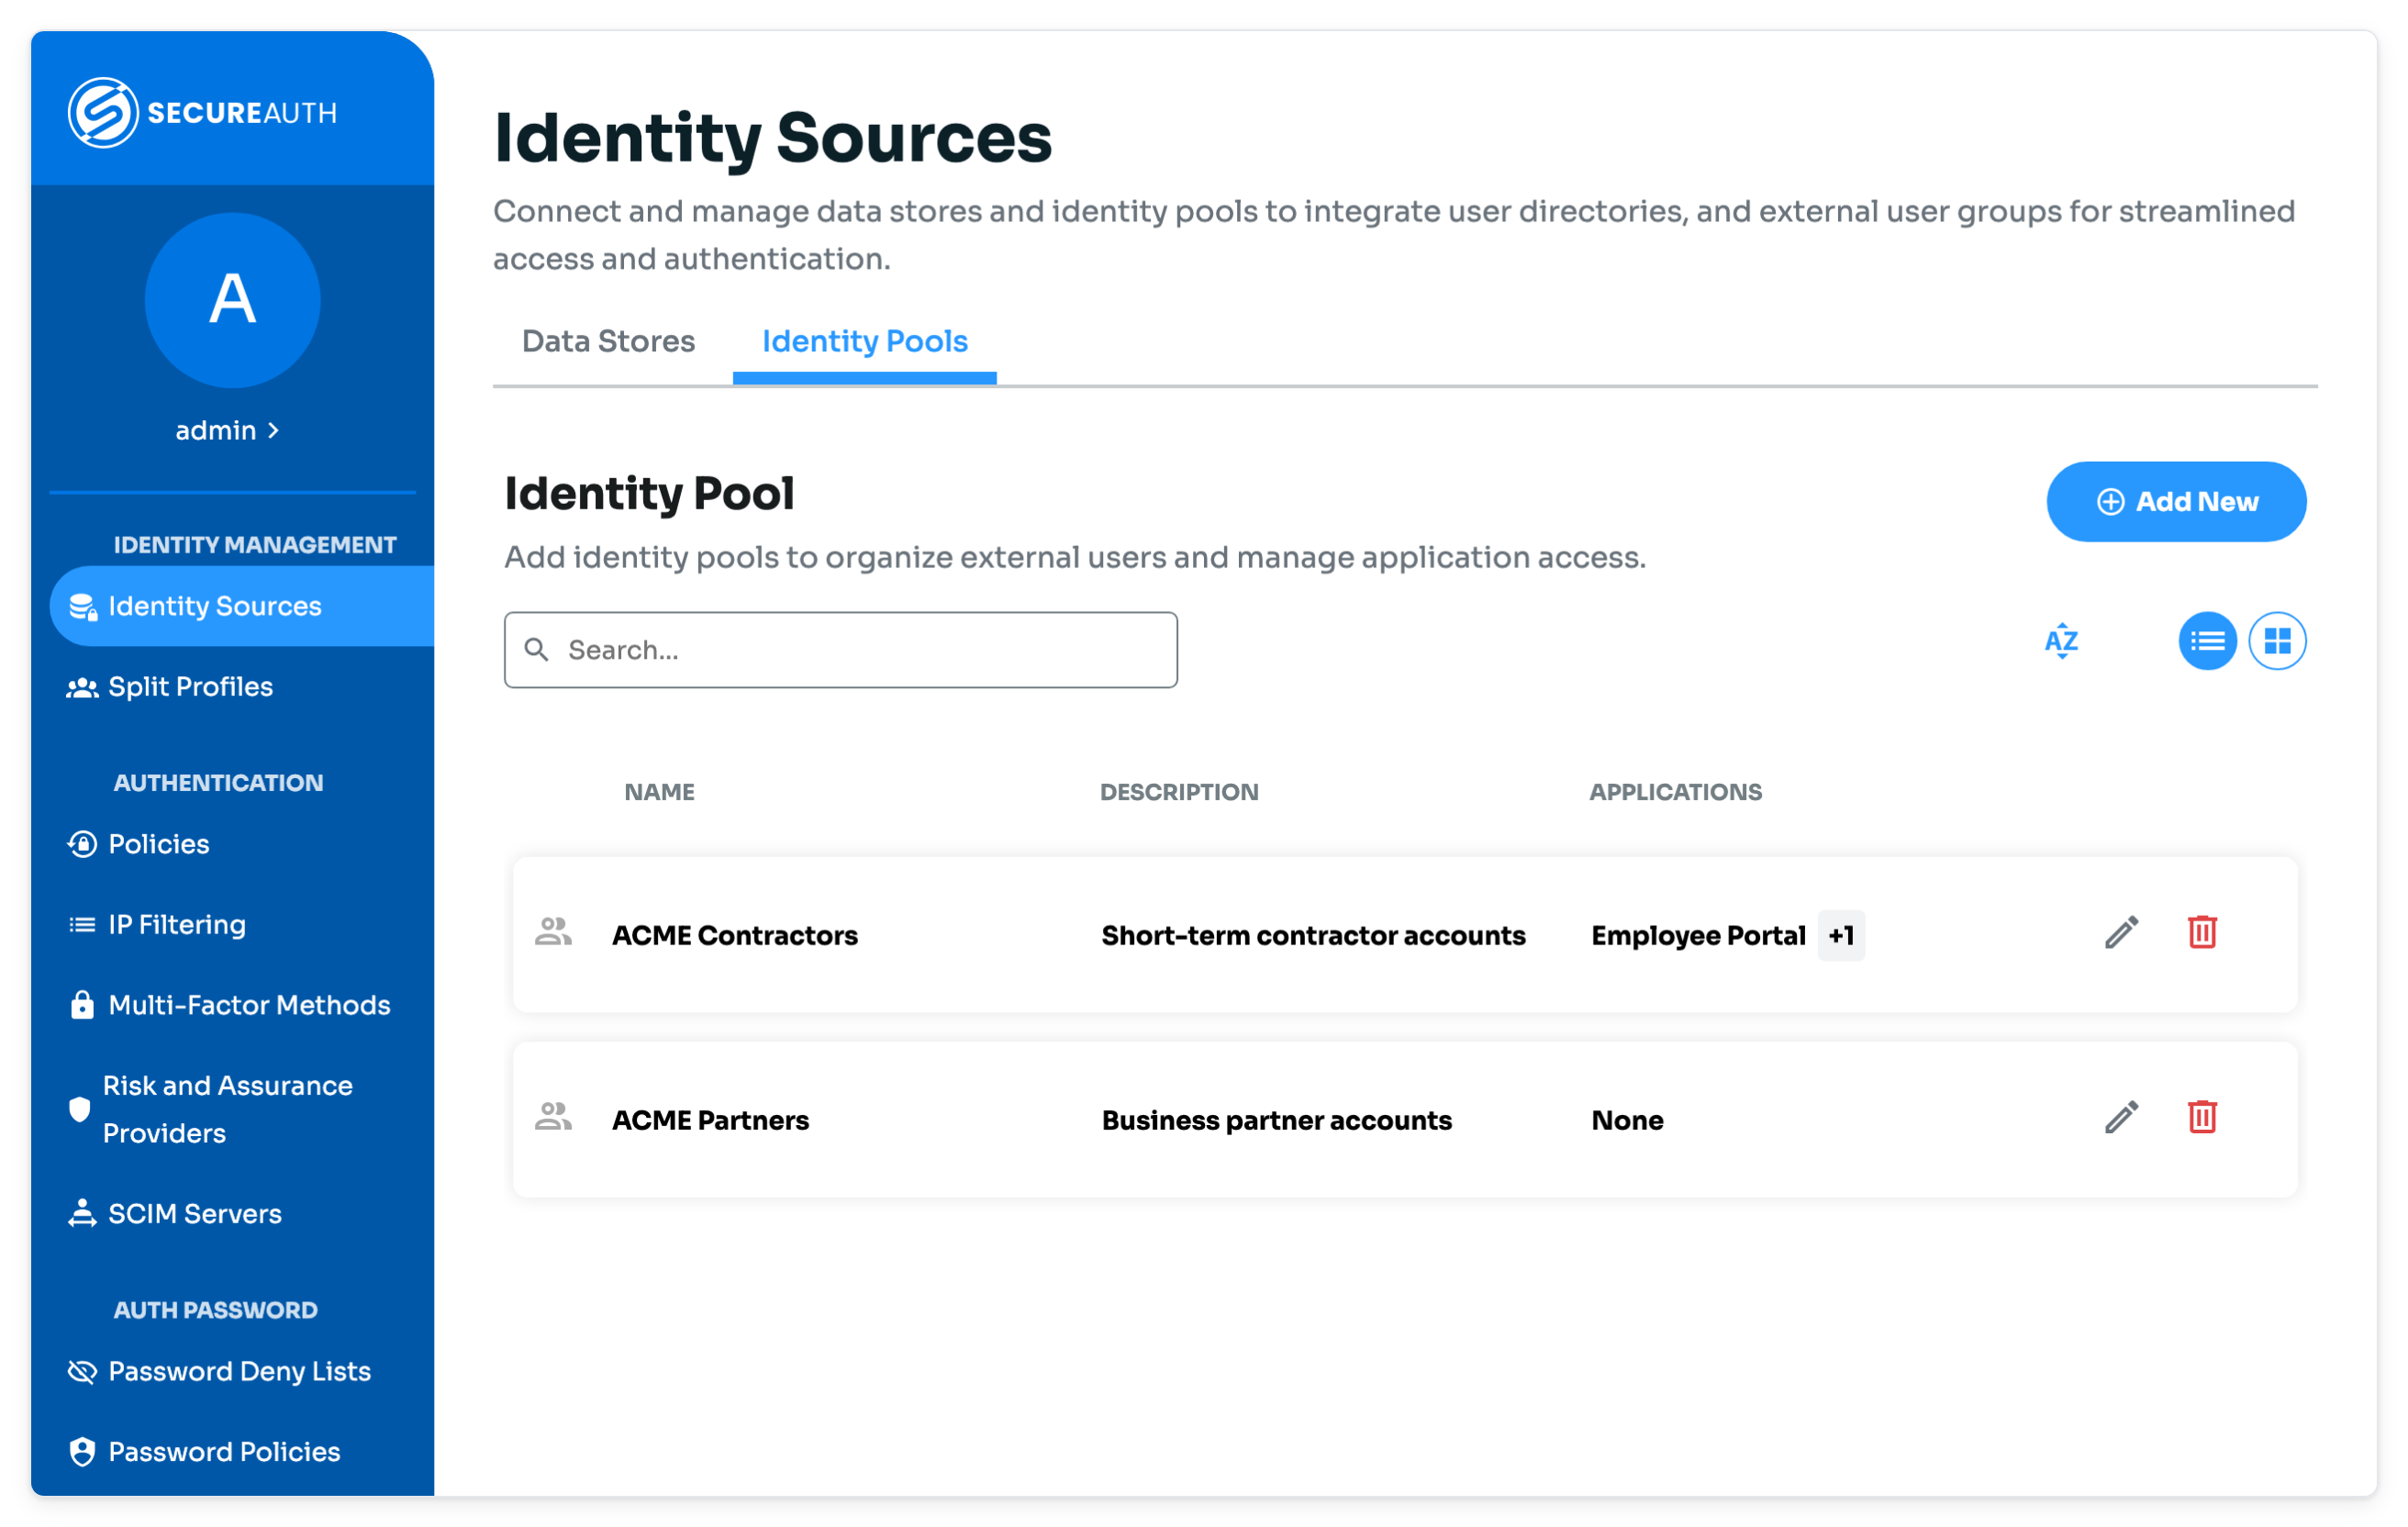Select the Identity Pools tab
Image resolution: width=2408 pixels, height=1527 pixels.
(864, 341)
